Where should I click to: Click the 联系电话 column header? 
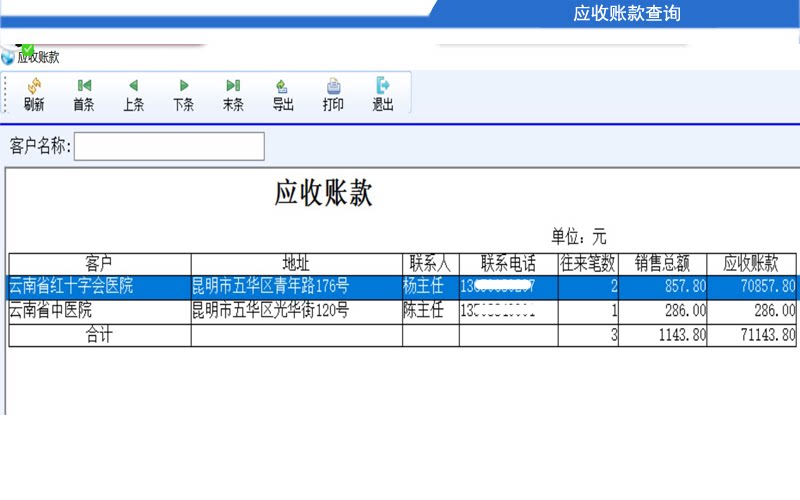509,264
